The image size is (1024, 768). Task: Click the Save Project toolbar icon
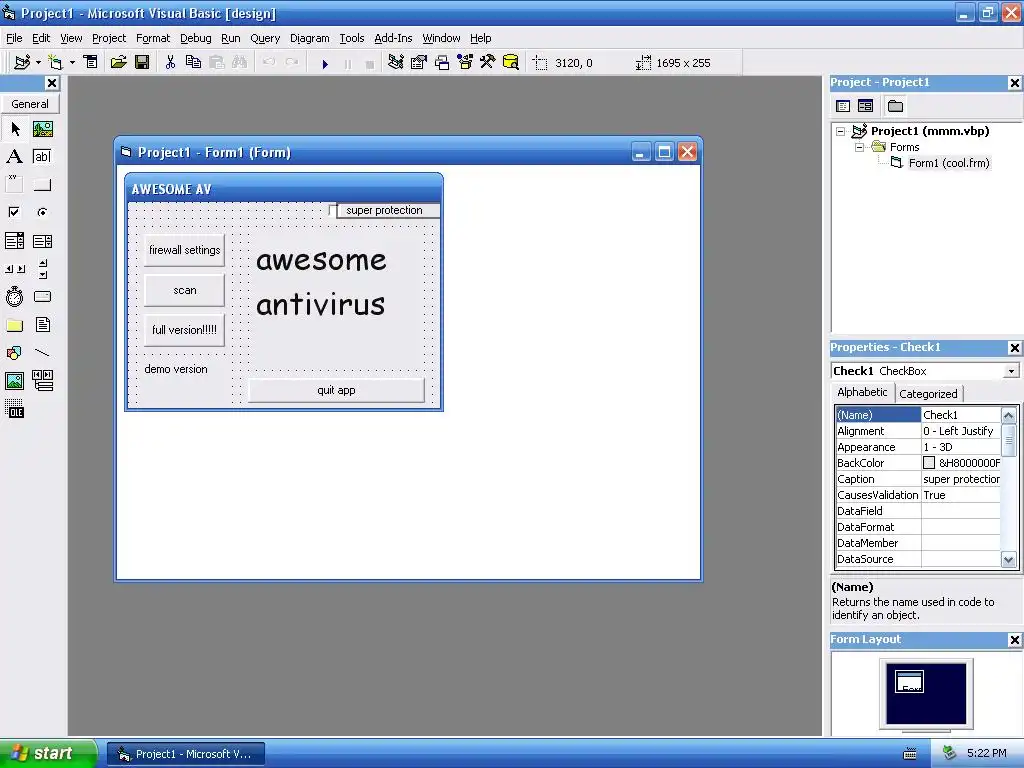pos(142,63)
